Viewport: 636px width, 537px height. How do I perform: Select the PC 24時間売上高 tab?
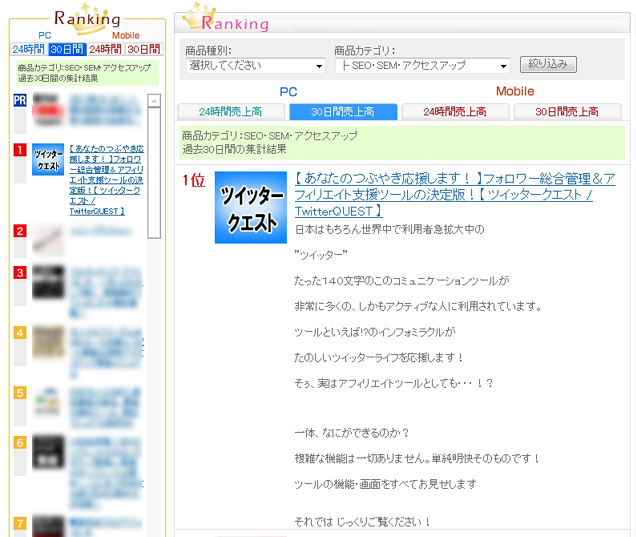[231, 112]
